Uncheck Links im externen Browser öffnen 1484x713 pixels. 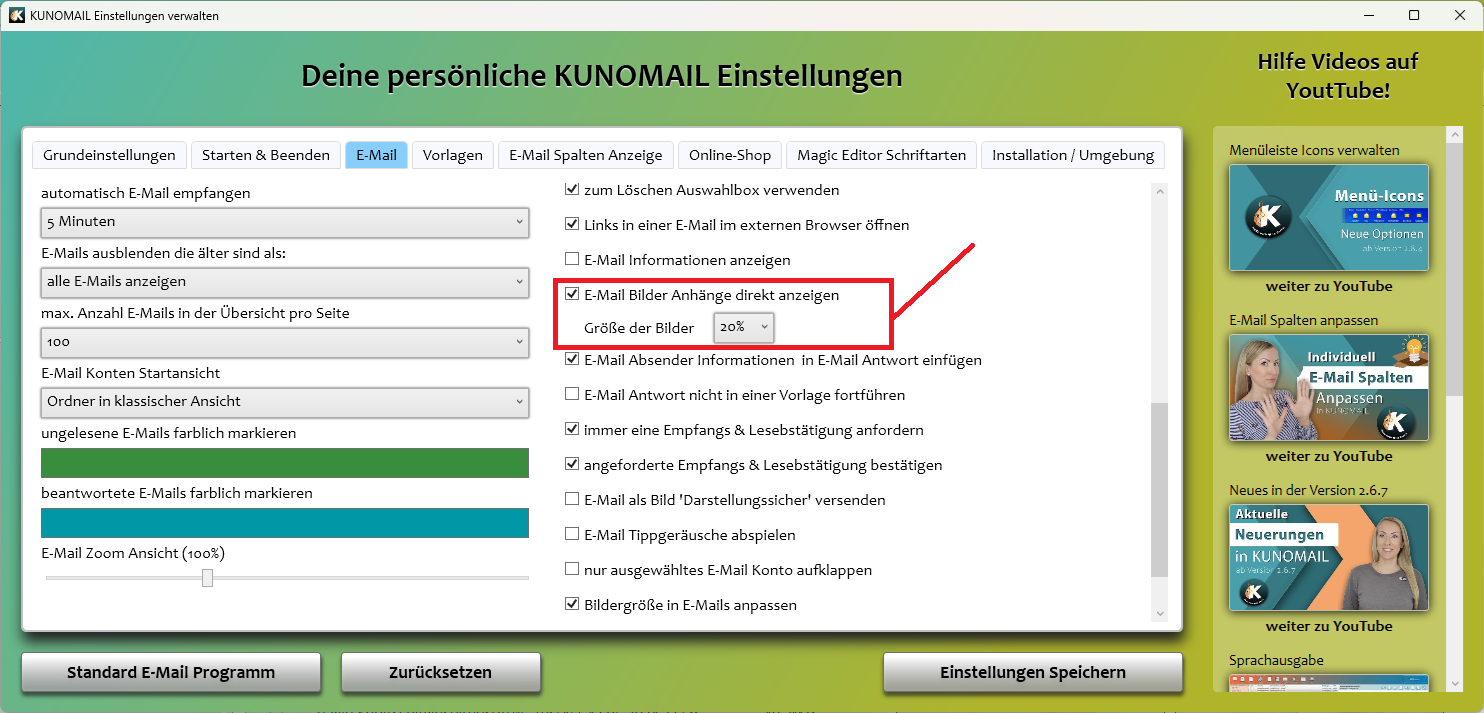(572, 225)
